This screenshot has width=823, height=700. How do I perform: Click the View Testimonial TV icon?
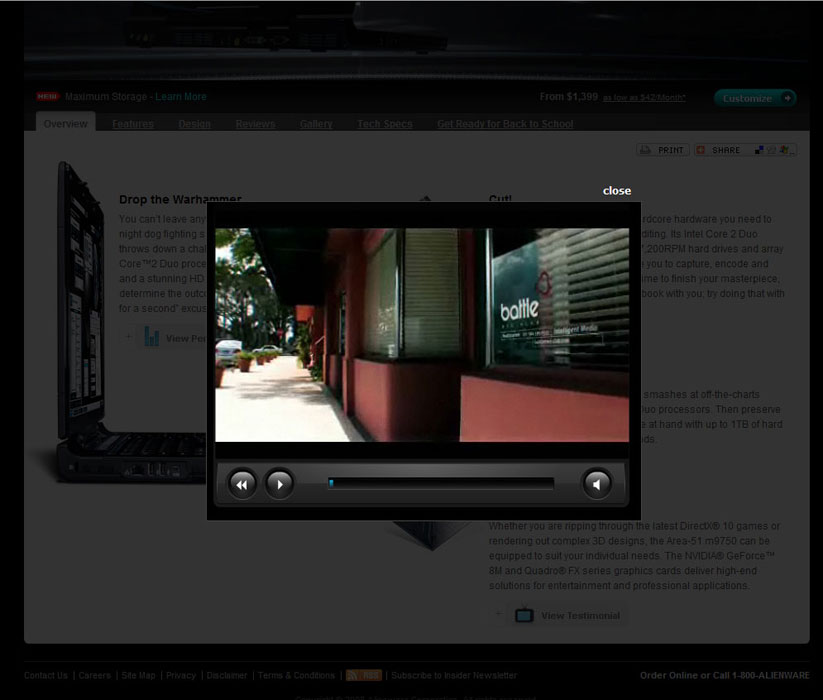[524, 615]
